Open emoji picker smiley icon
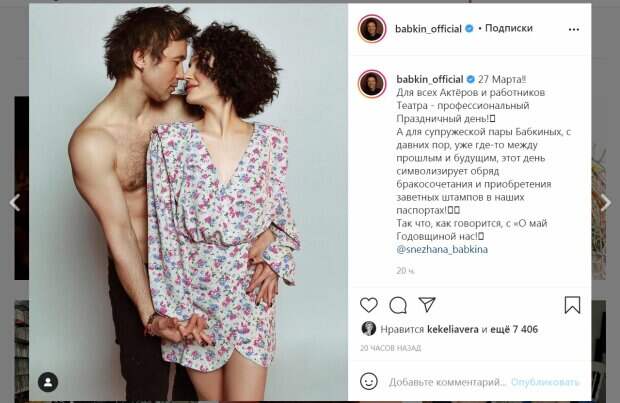620x403 pixels. (369, 381)
